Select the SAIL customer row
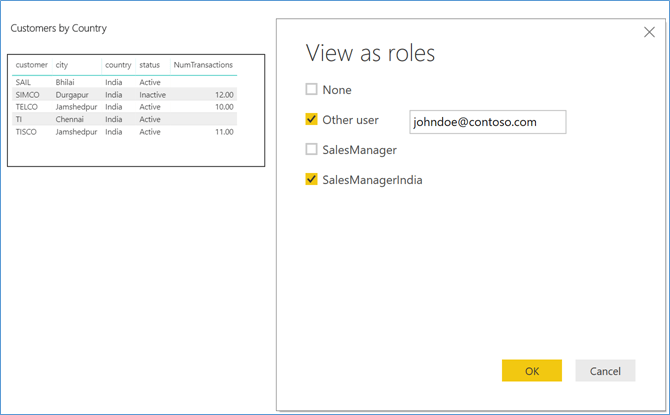 [x=23, y=82]
